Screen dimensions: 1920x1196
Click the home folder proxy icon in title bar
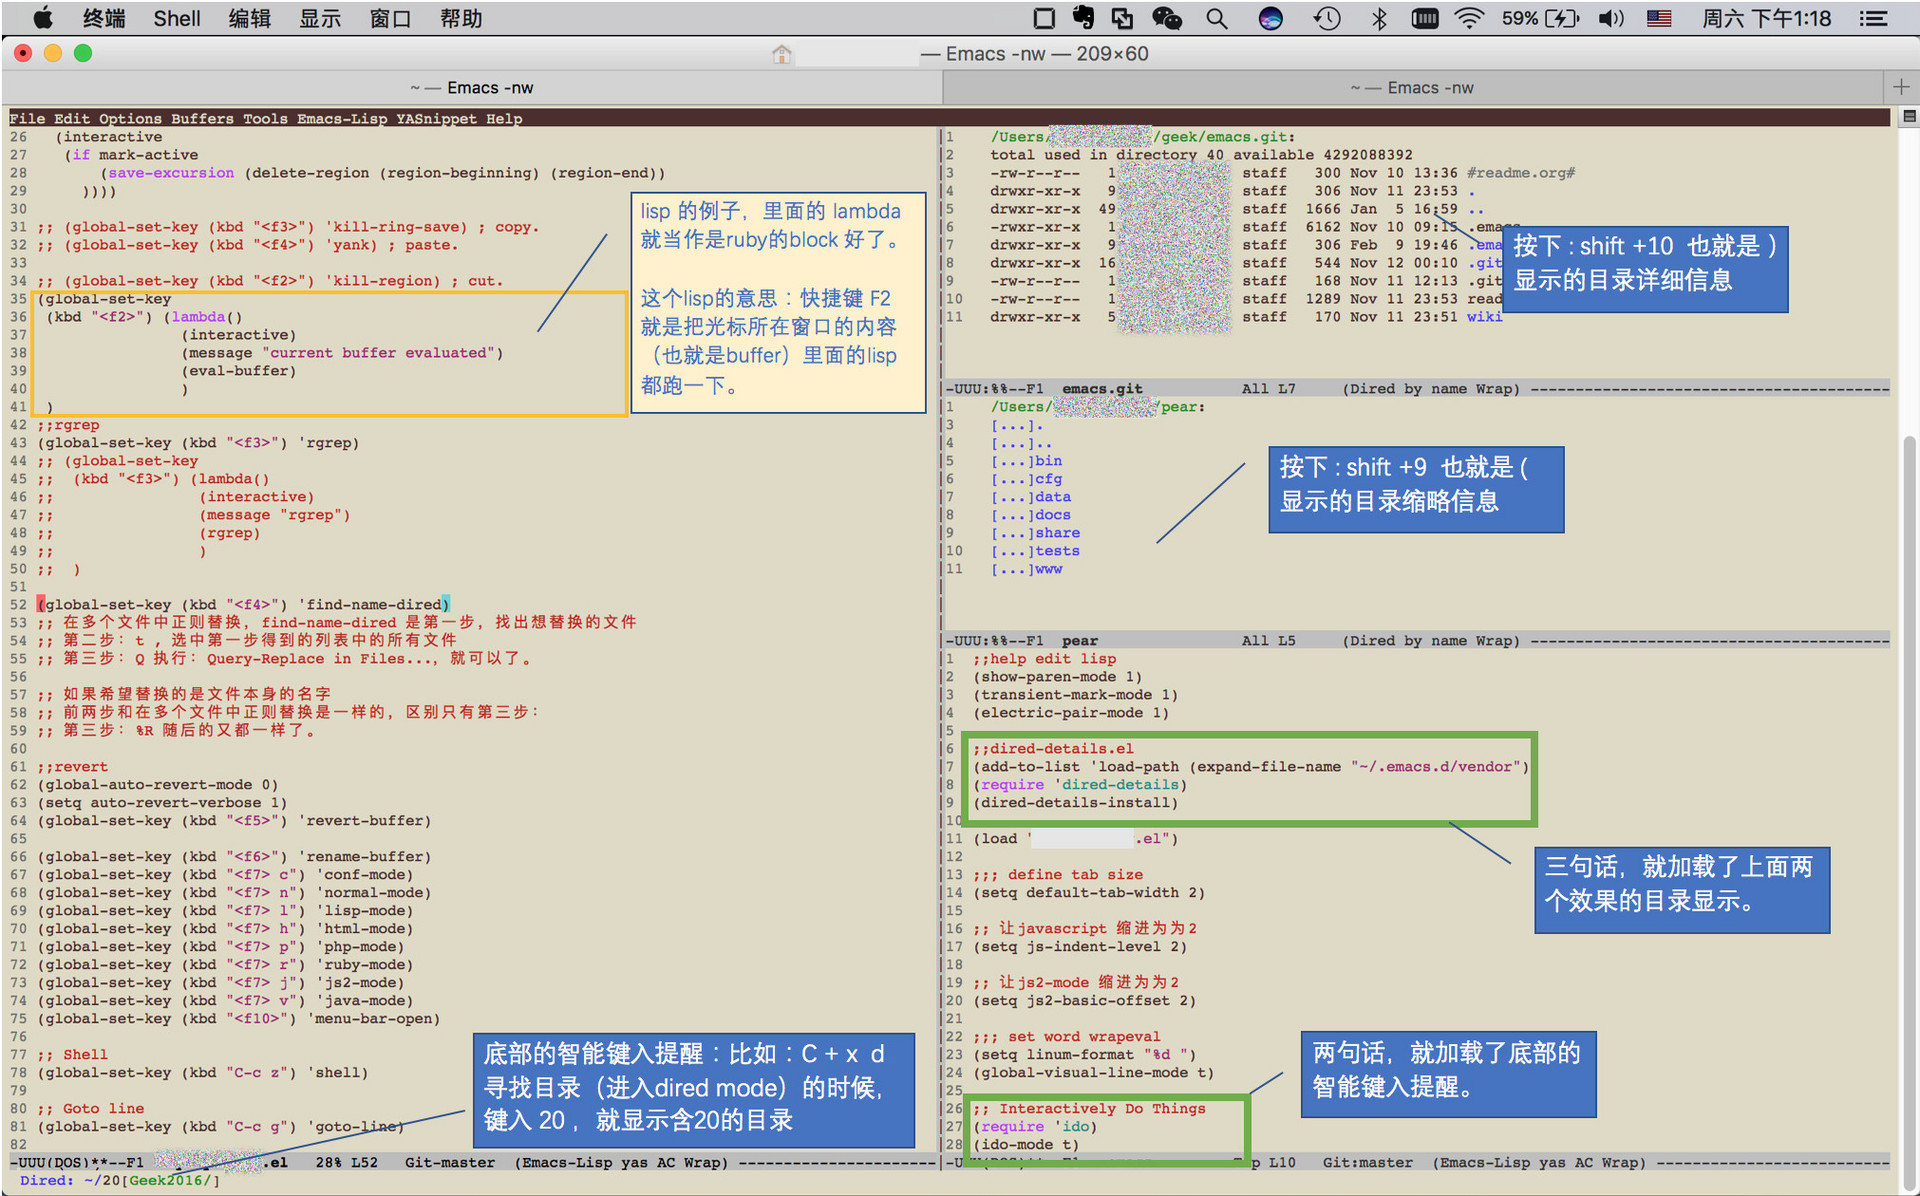782,54
